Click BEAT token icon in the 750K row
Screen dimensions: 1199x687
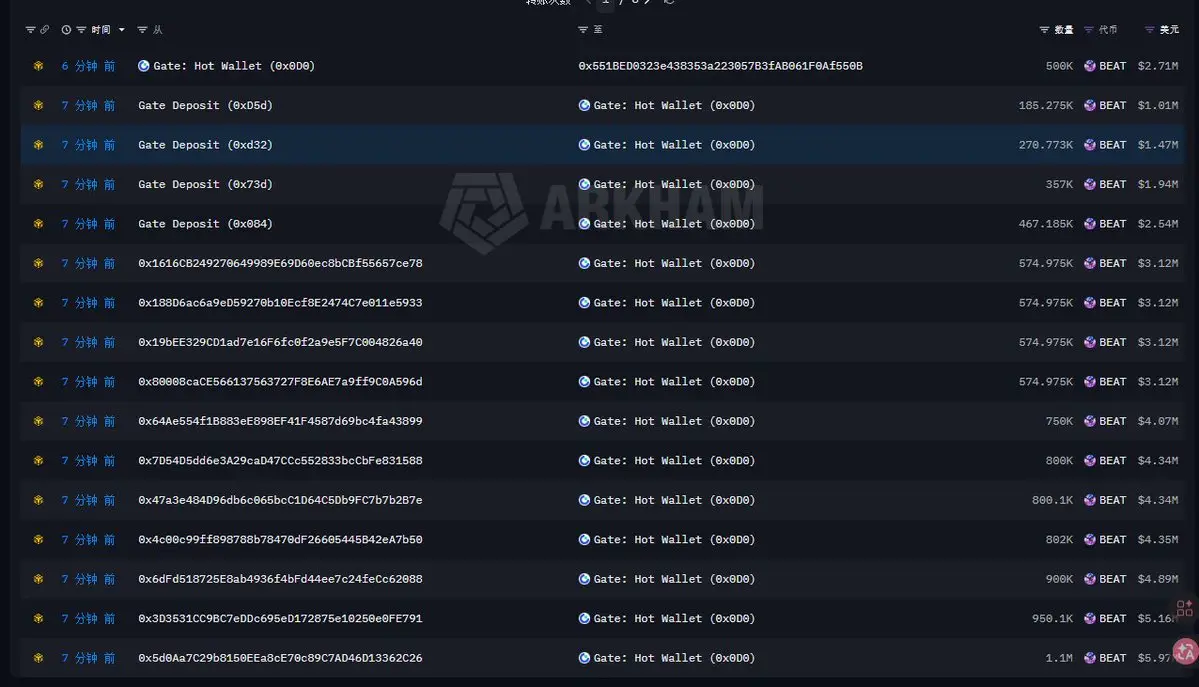(1090, 421)
